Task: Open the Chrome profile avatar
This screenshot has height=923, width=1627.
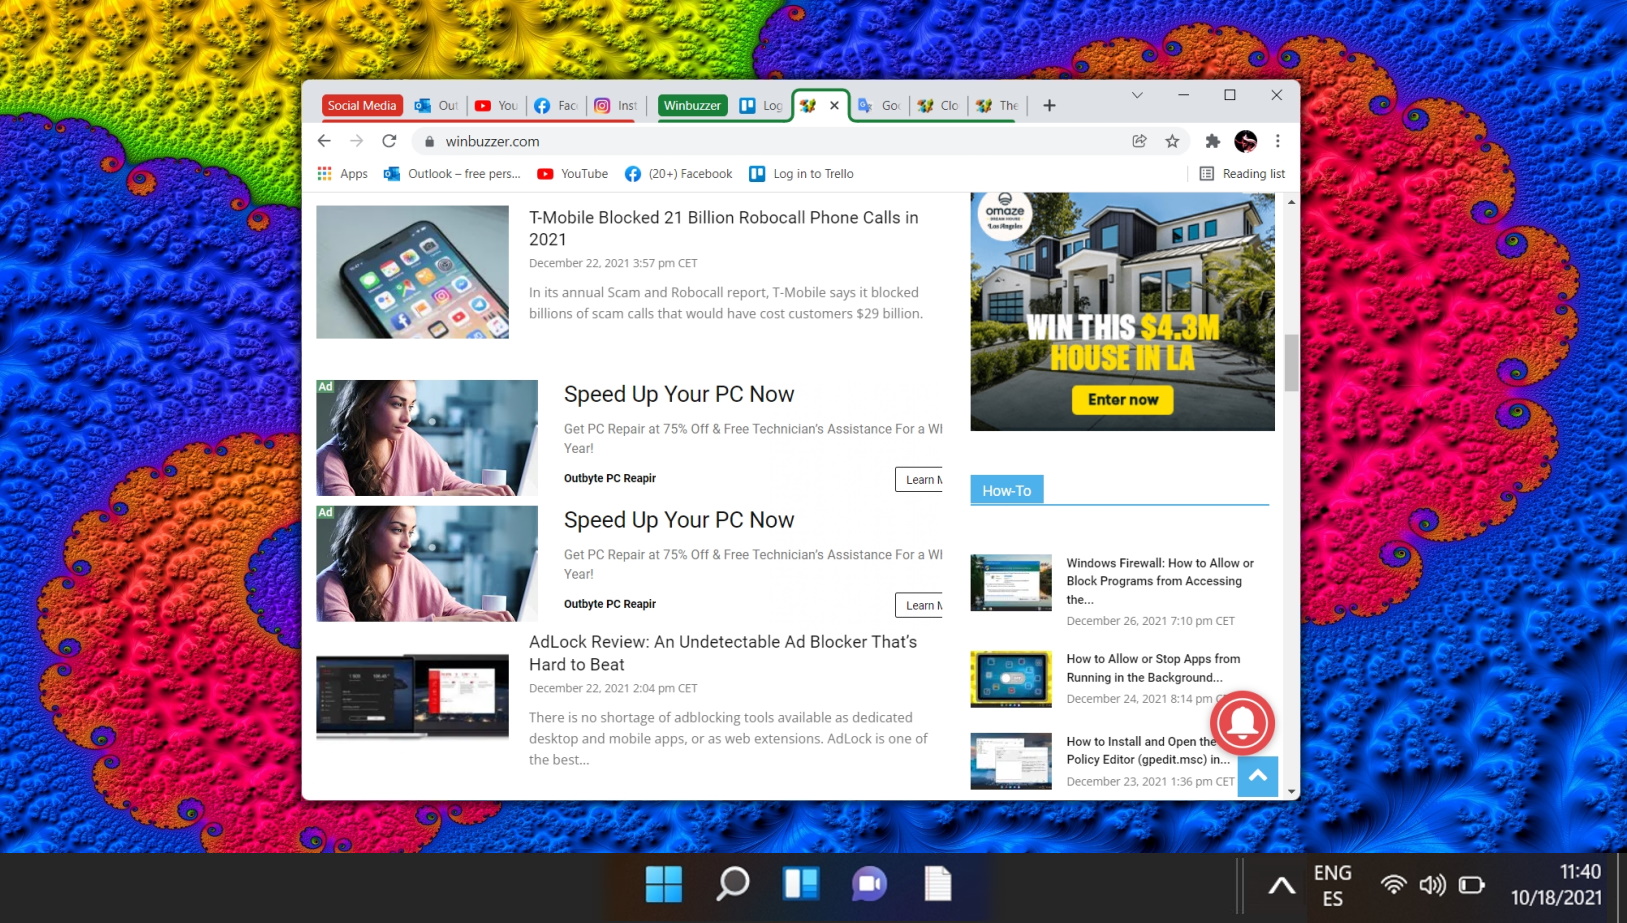Action: [x=1245, y=141]
